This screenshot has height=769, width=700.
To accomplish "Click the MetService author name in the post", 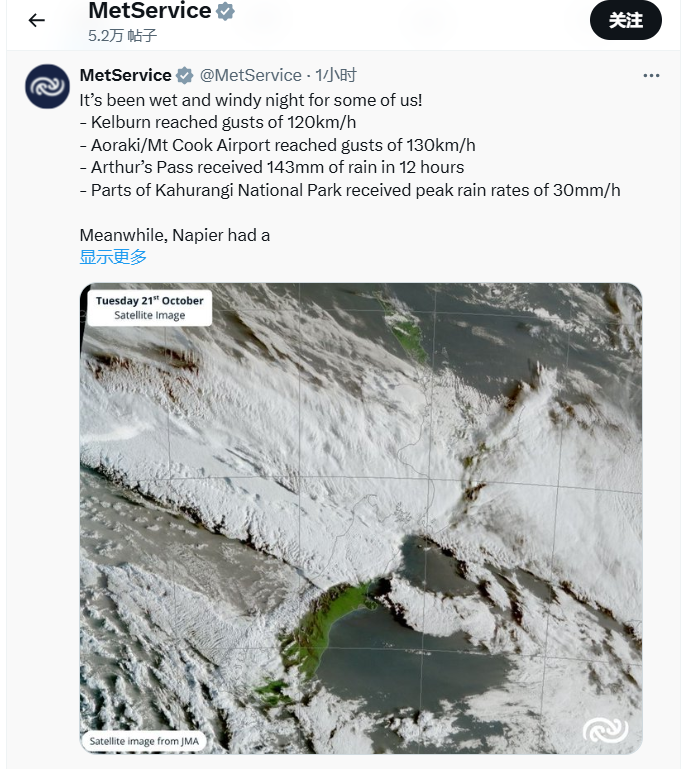I will tap(125, 75).
